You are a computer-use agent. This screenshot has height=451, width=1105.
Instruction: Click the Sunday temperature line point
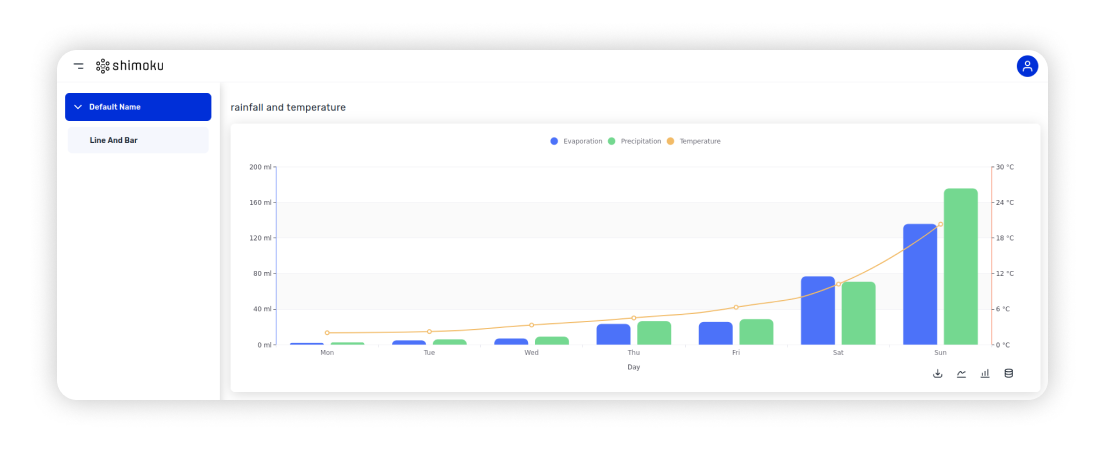[940, 224]
